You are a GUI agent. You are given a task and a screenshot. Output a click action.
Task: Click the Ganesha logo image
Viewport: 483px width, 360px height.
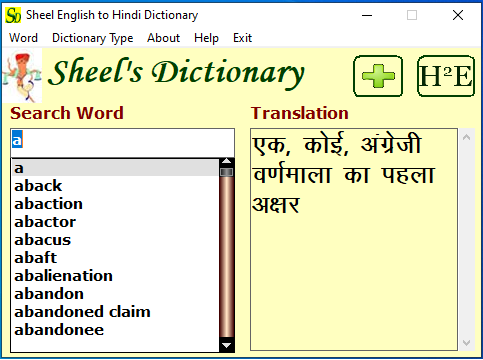[x=22, y=76]
